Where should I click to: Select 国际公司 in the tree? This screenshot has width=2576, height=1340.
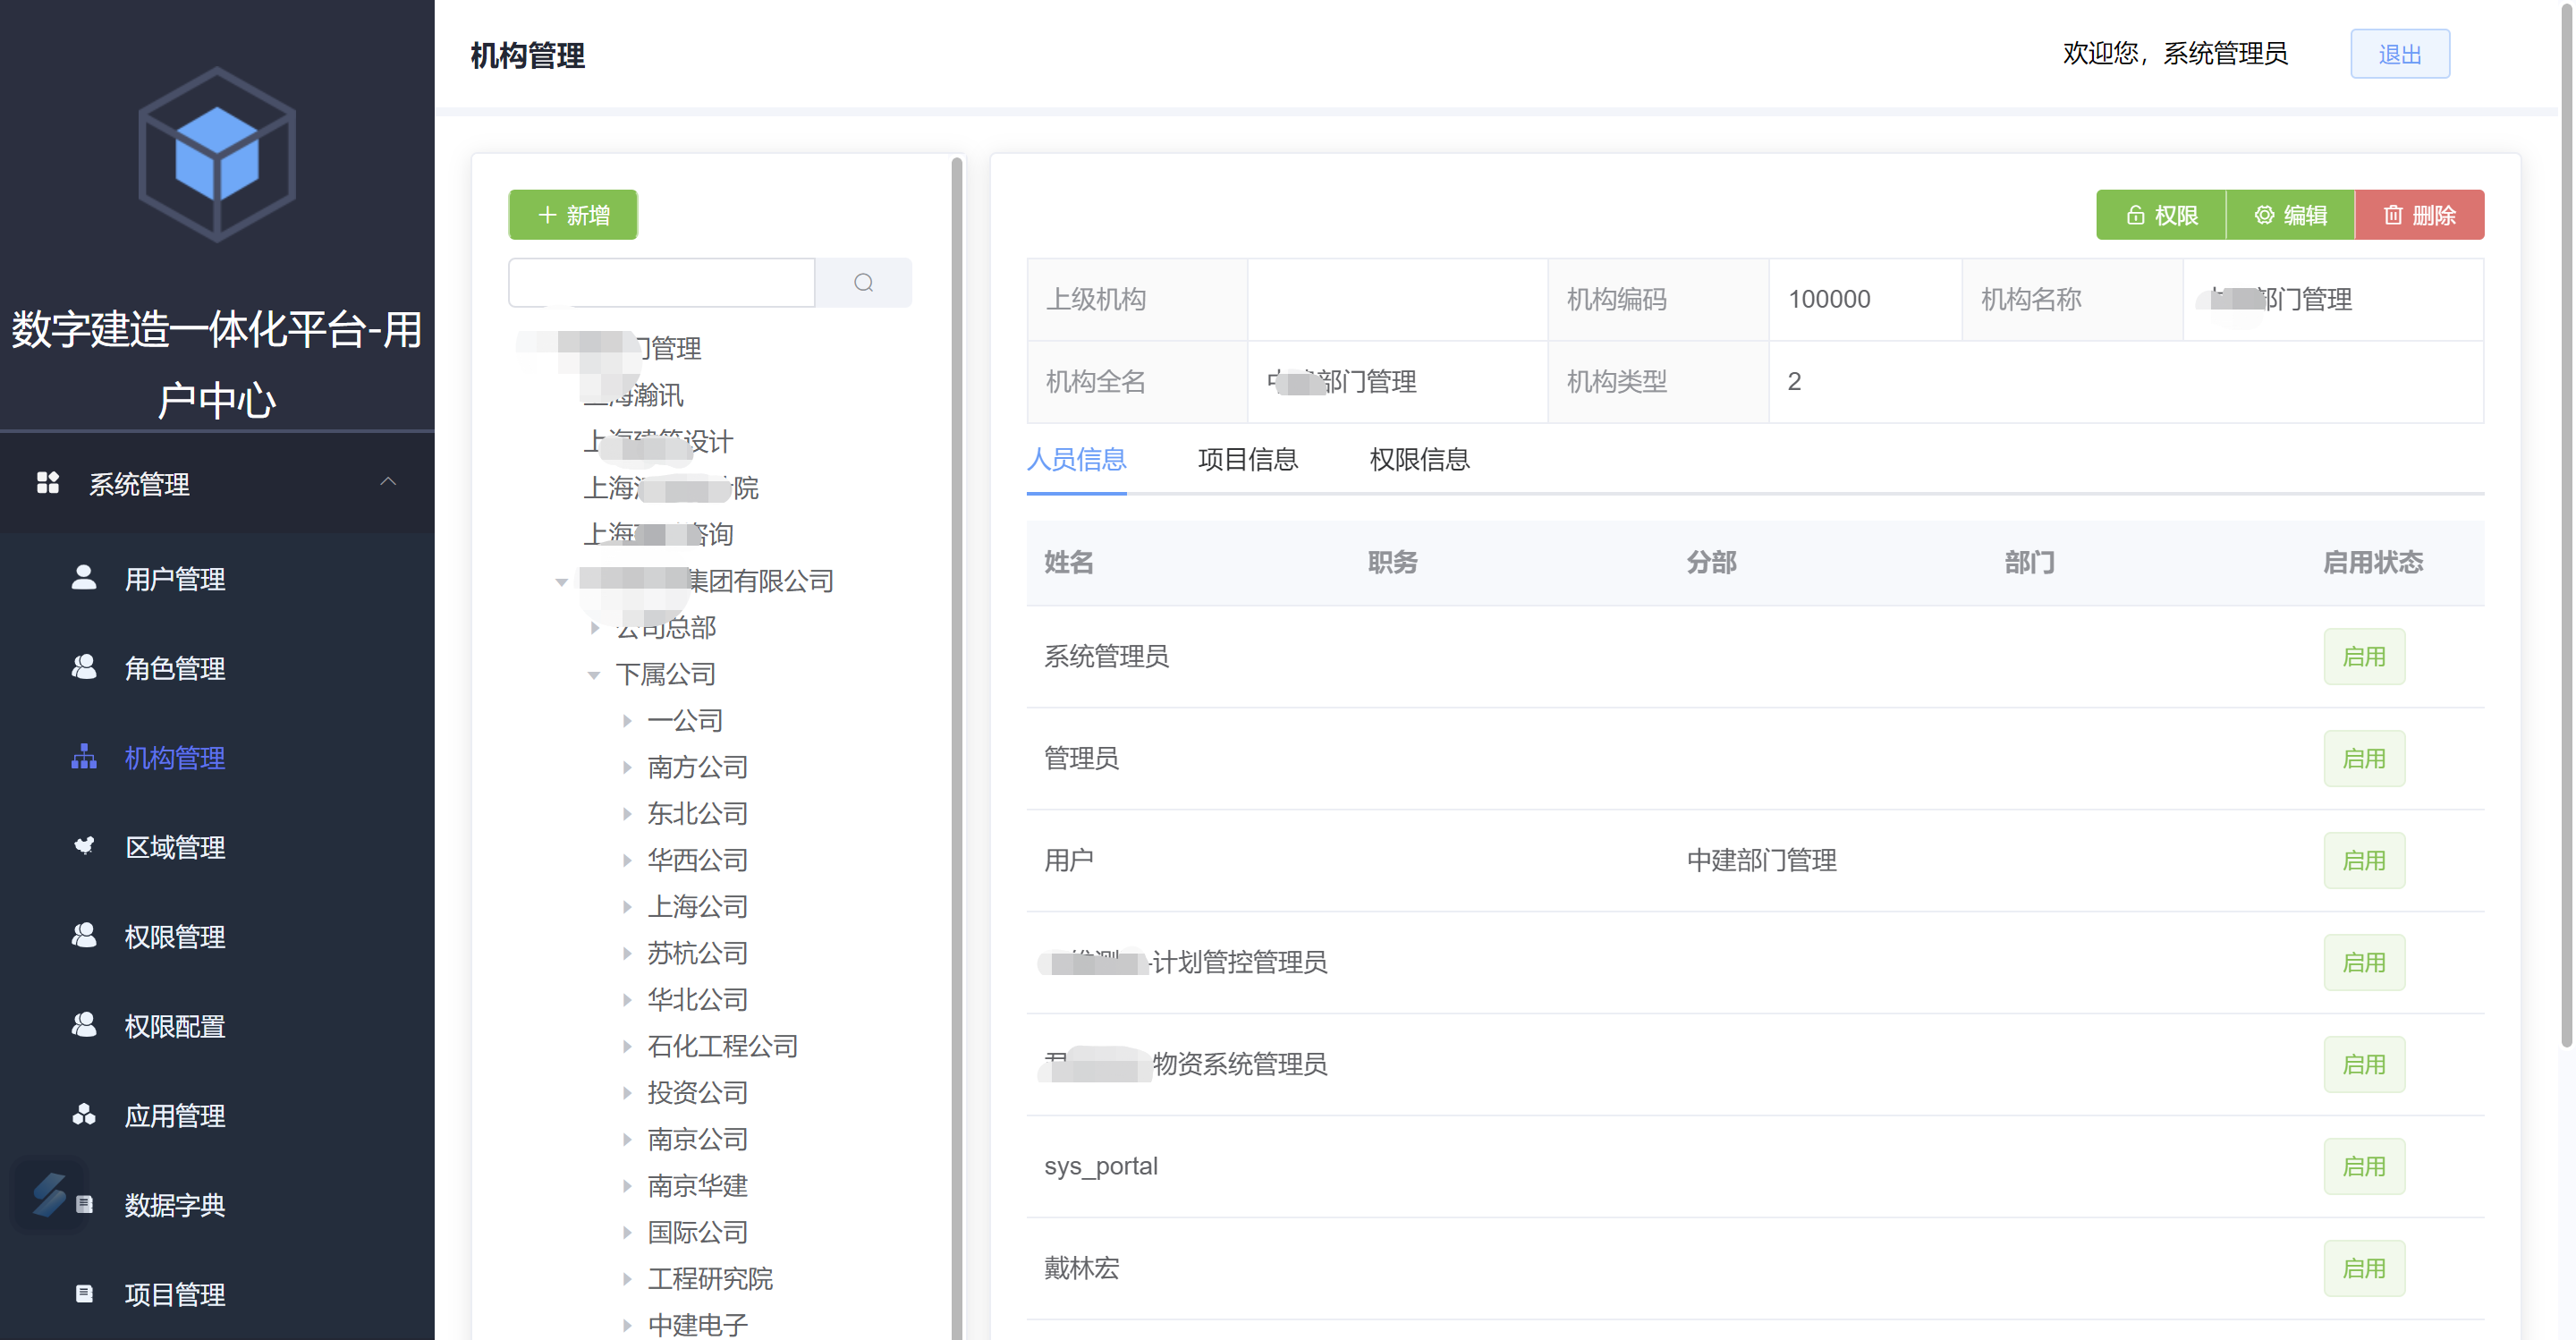pos(697,1232)
